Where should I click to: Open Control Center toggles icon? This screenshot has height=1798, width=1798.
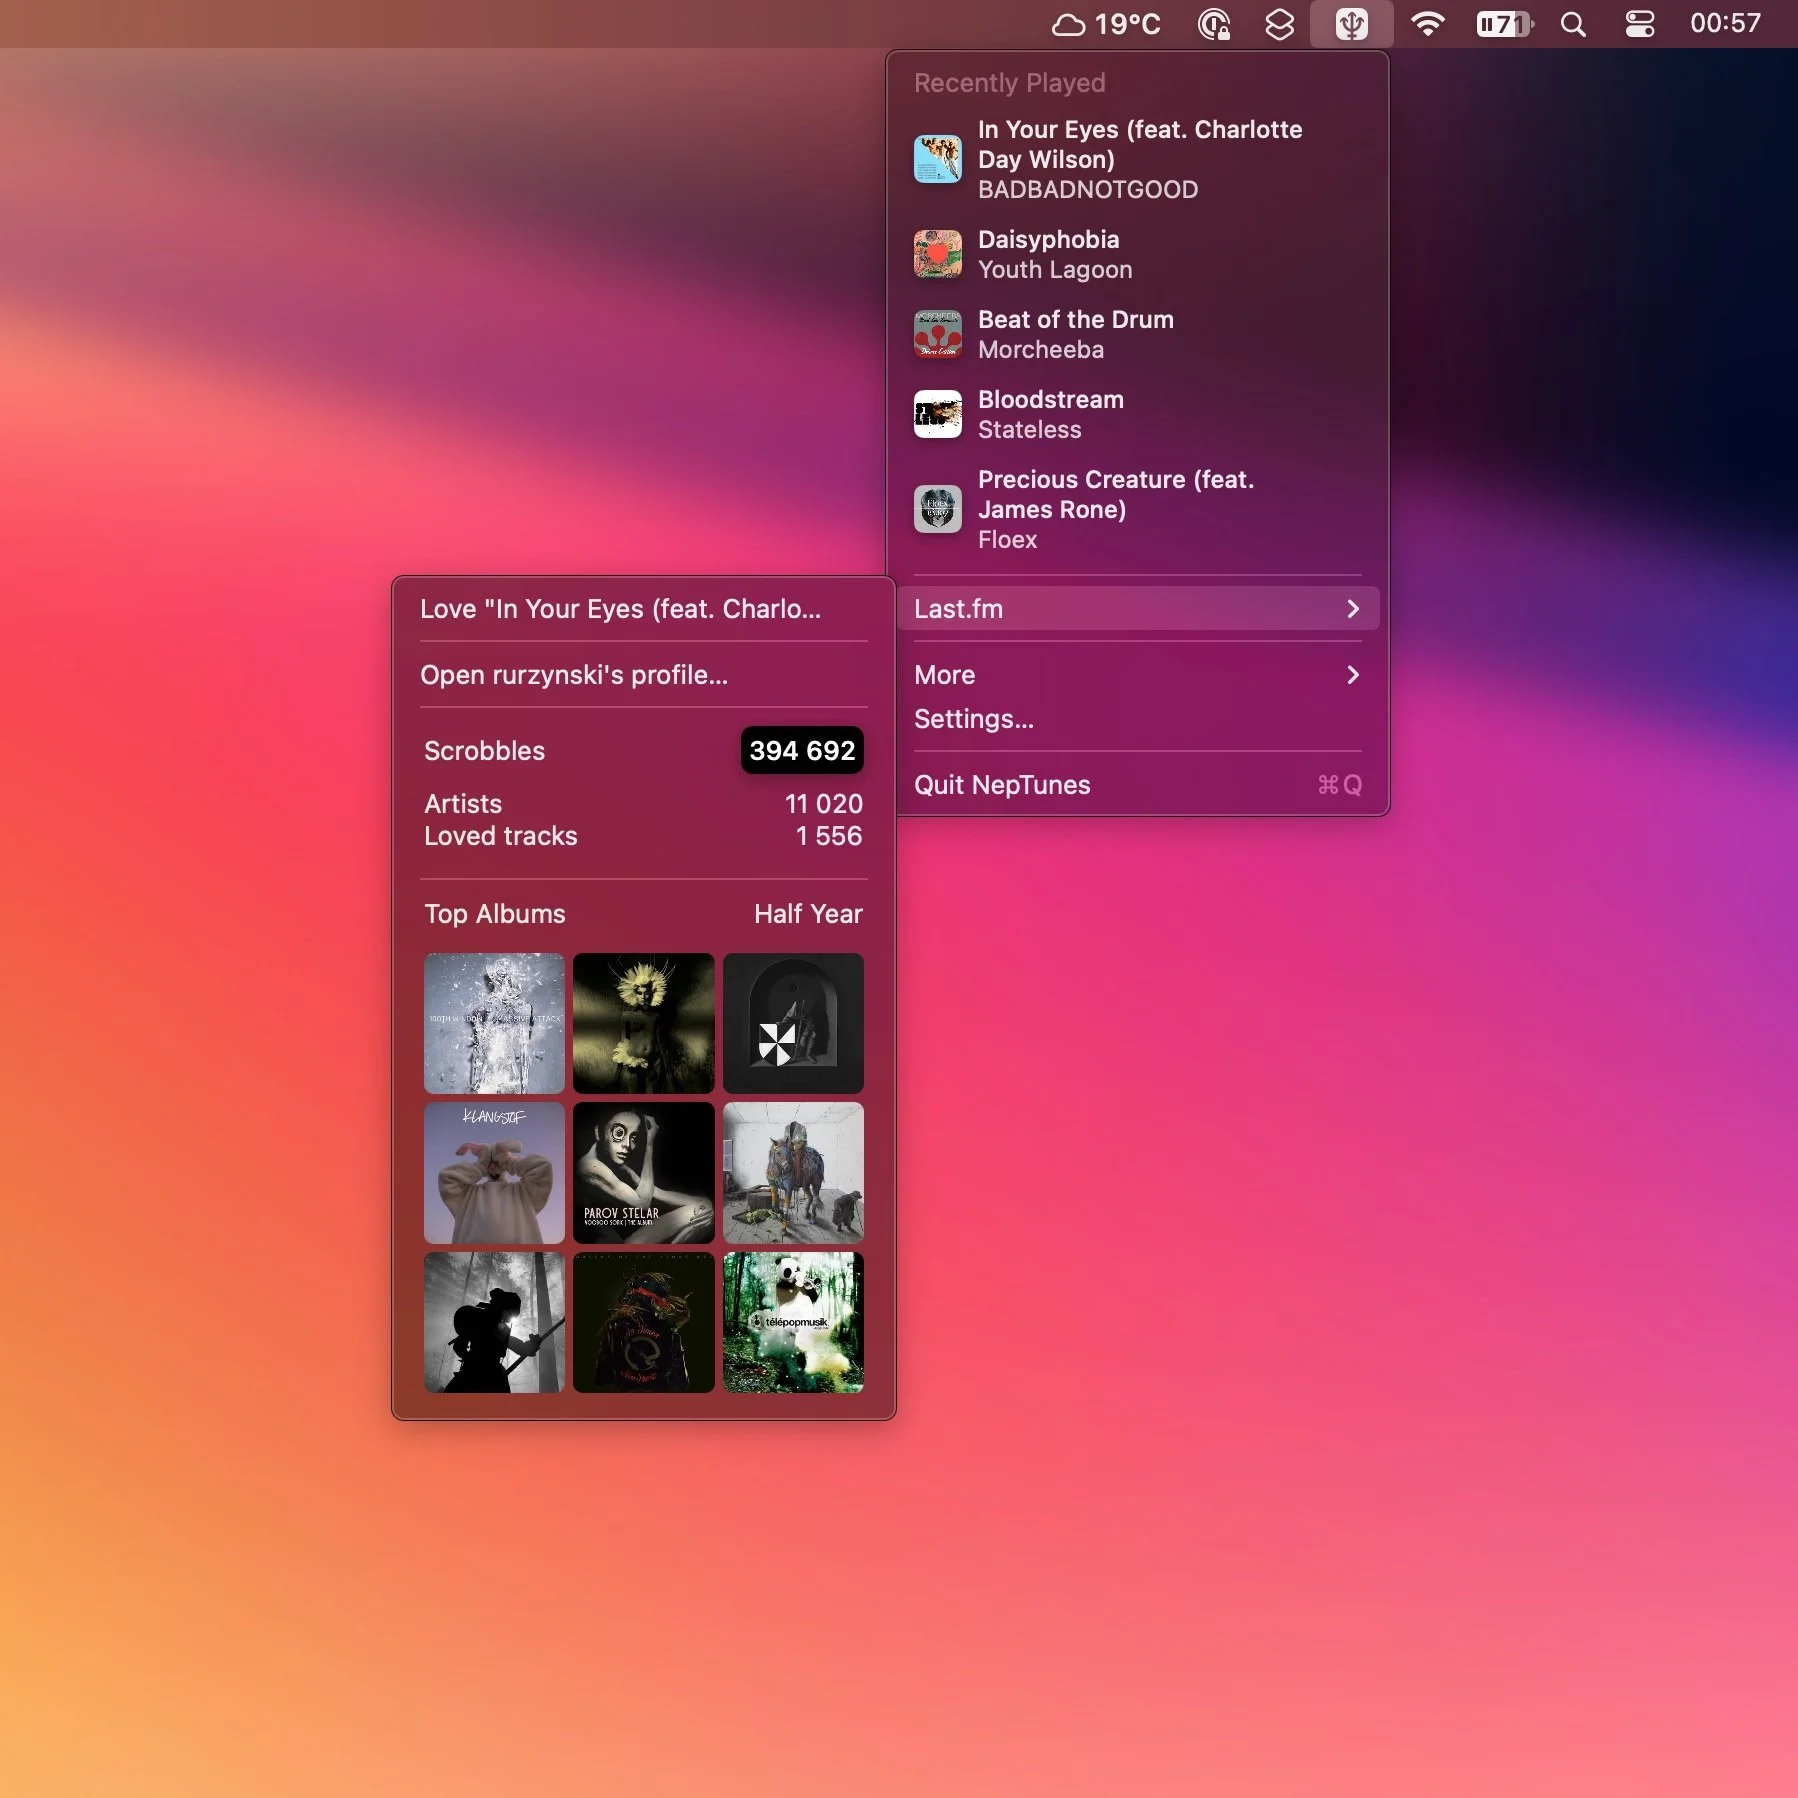(1639, 24)
